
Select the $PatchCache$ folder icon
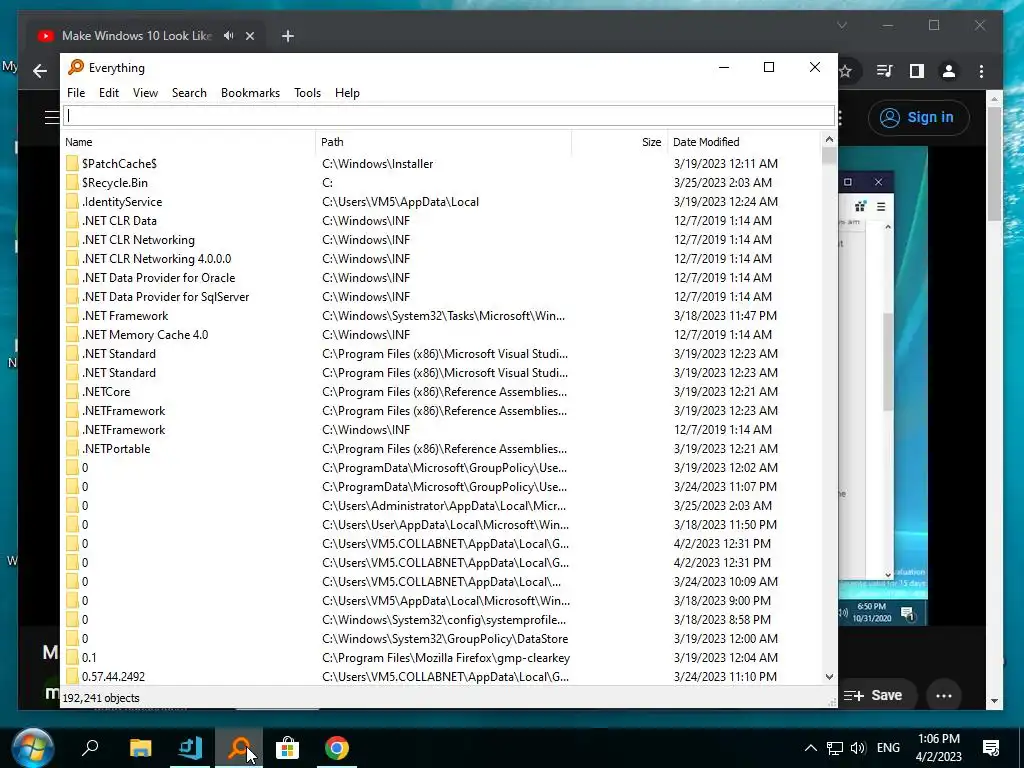tap(72, 163)
